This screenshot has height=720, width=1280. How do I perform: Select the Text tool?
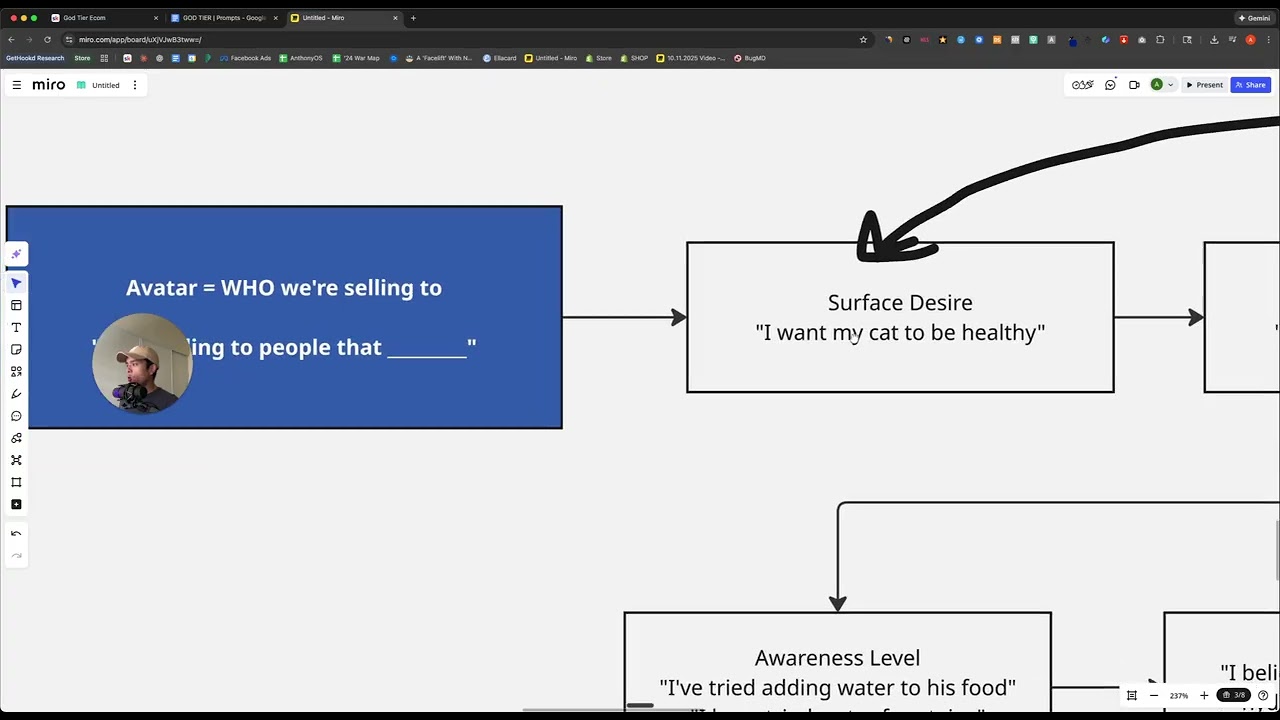16,327
